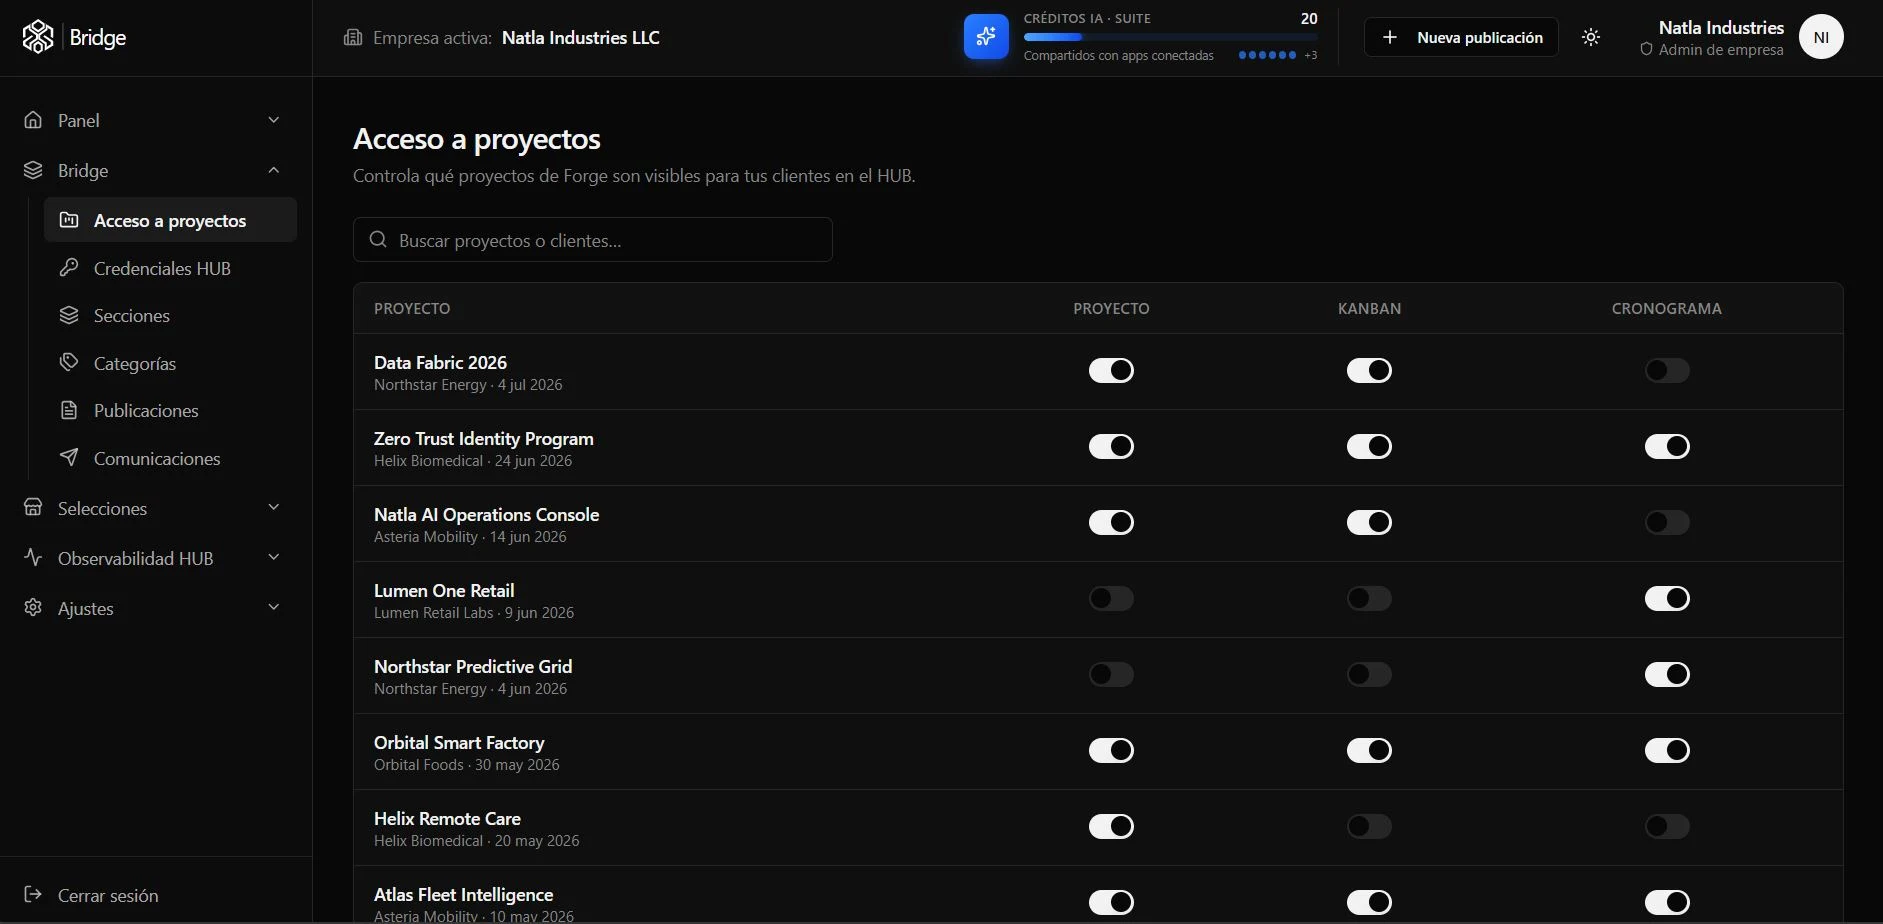Click the Ajustes gear icon
The height and width of the screenshot is (924, 1883).
pyautogui.click(x=33, y=607)
